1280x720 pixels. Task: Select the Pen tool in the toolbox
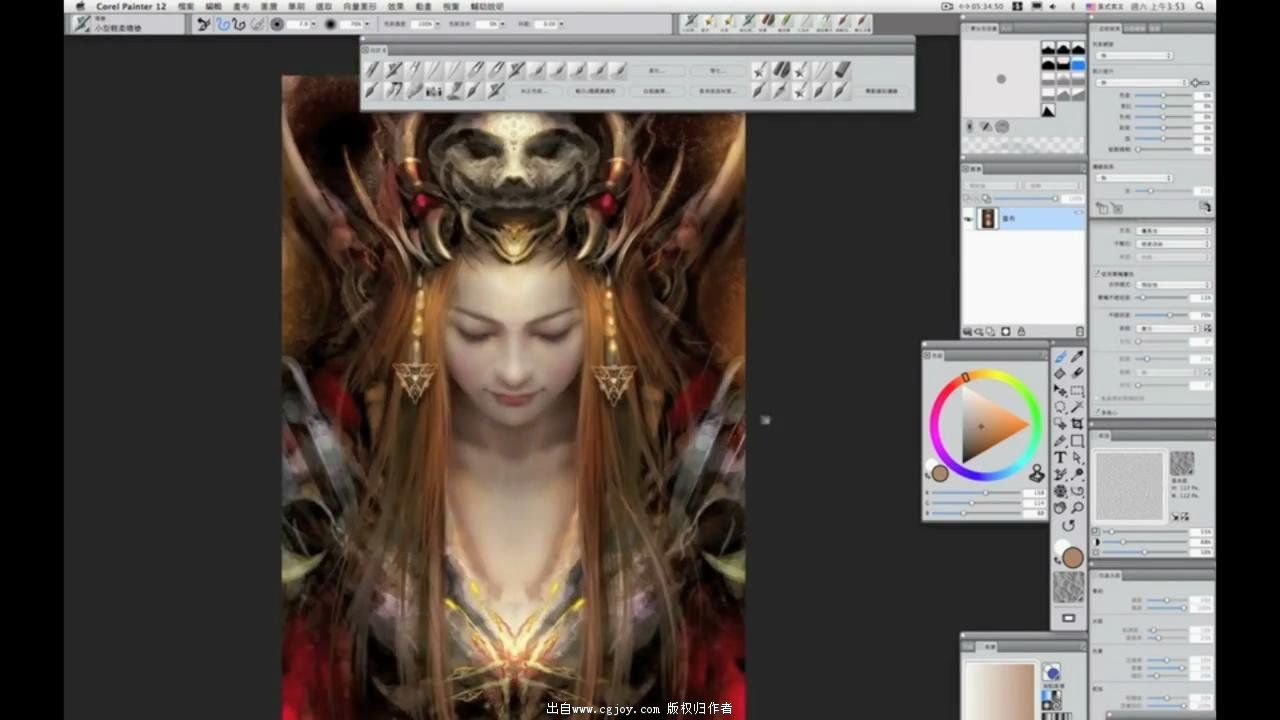point(1060,441)
